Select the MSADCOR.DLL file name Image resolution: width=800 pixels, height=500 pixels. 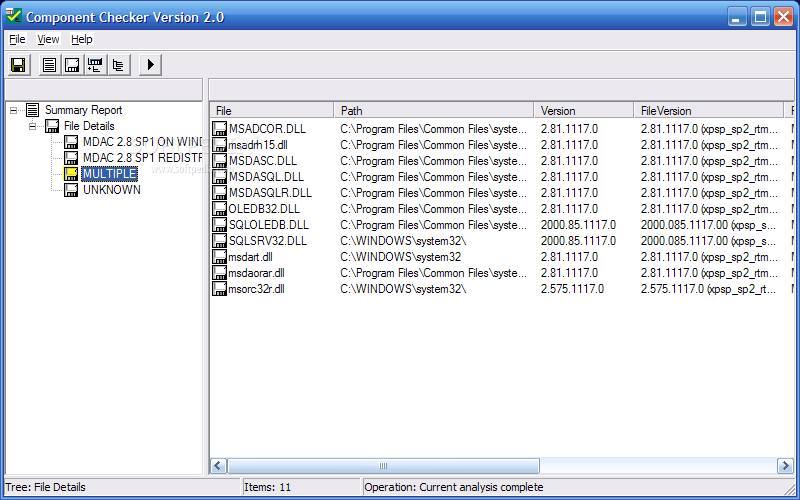[x=267, y=129]
